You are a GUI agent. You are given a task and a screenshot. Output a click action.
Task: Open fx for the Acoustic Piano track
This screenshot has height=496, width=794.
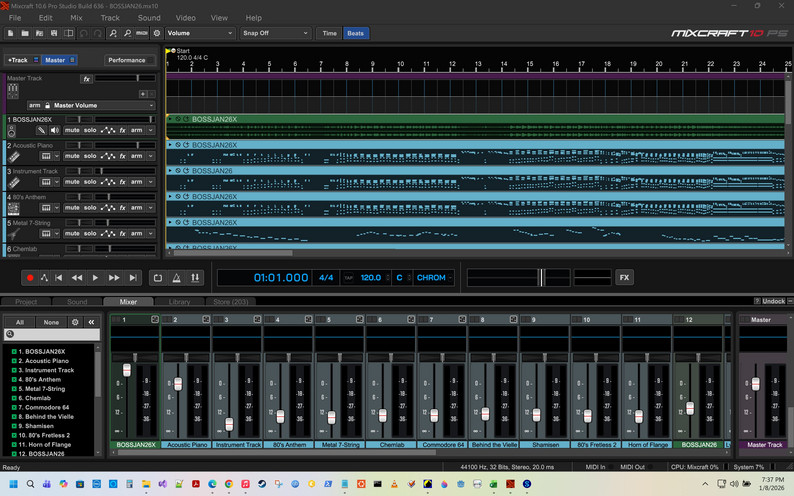coord(122,156)
